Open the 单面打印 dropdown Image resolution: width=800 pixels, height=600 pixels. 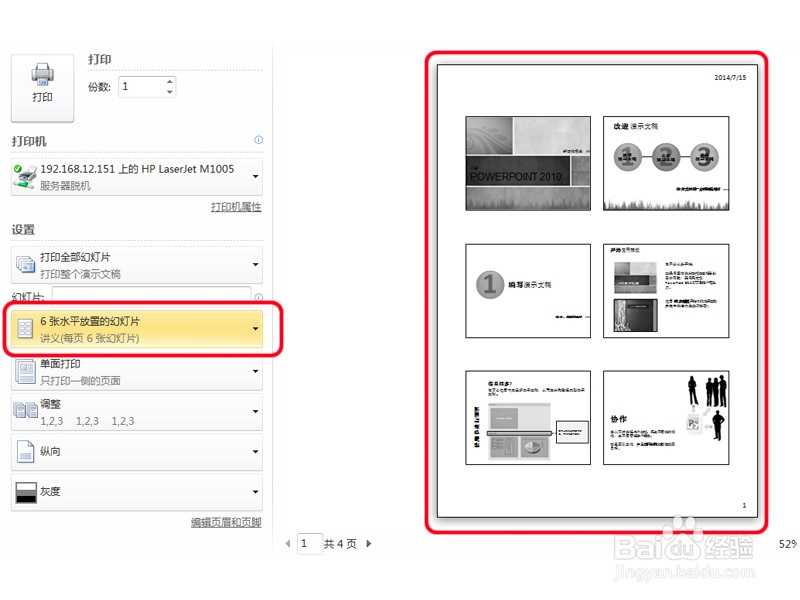coord(137,372)
